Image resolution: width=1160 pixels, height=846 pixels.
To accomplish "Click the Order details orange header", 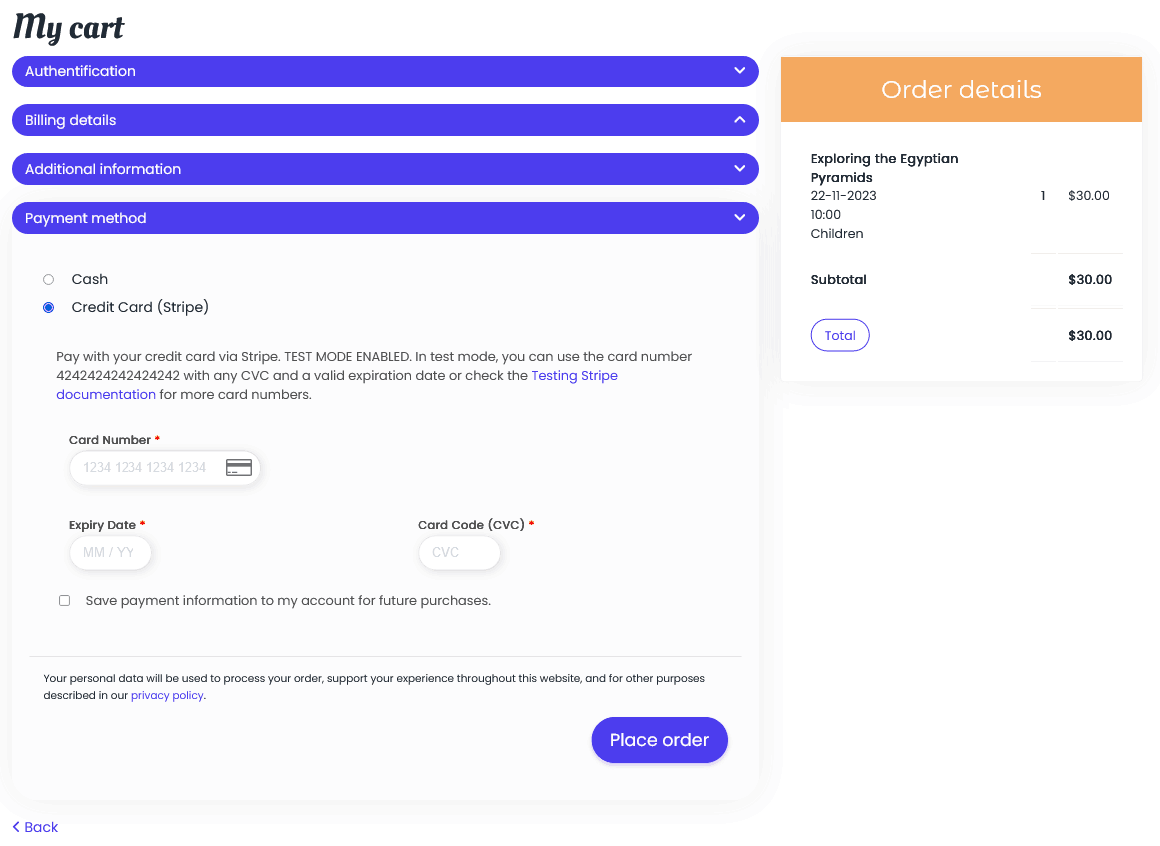I will 961,89.
